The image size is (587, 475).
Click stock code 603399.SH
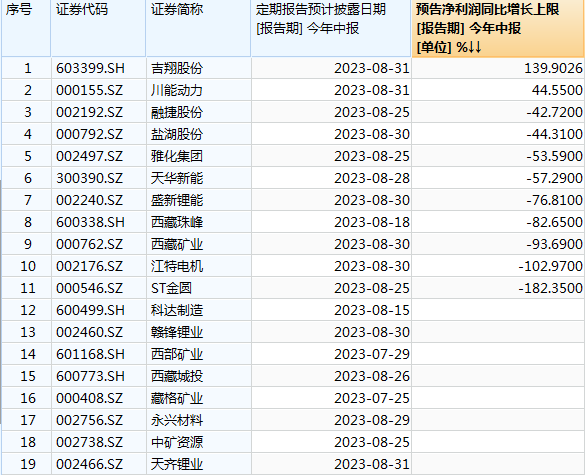(x=90, y=68)
